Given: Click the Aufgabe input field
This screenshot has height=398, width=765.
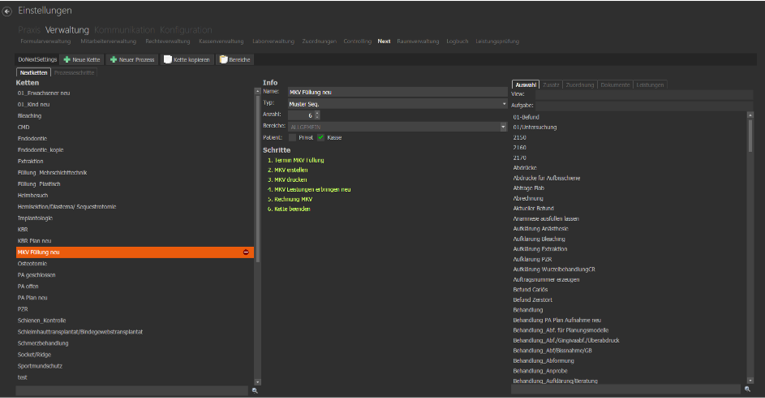Looking at the screenshot, I should pos(644,105).
